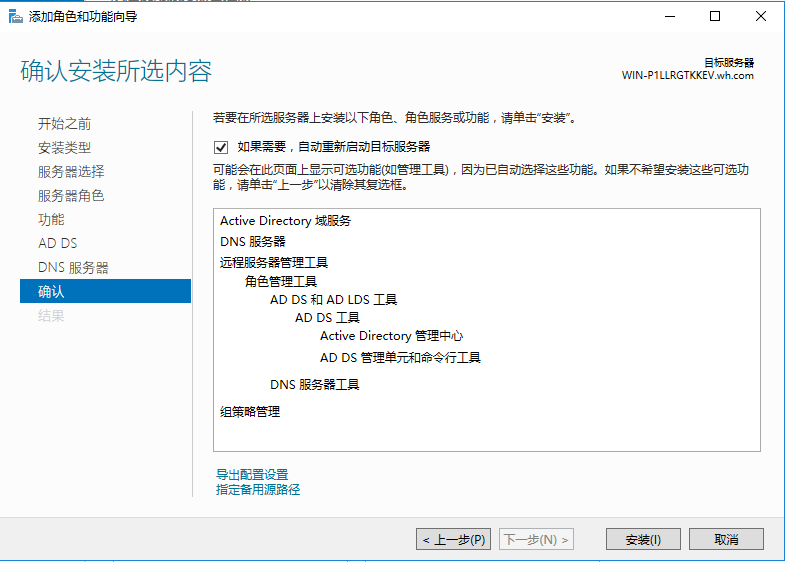Open the 功能 step in sidebar

tap(51, 220)
